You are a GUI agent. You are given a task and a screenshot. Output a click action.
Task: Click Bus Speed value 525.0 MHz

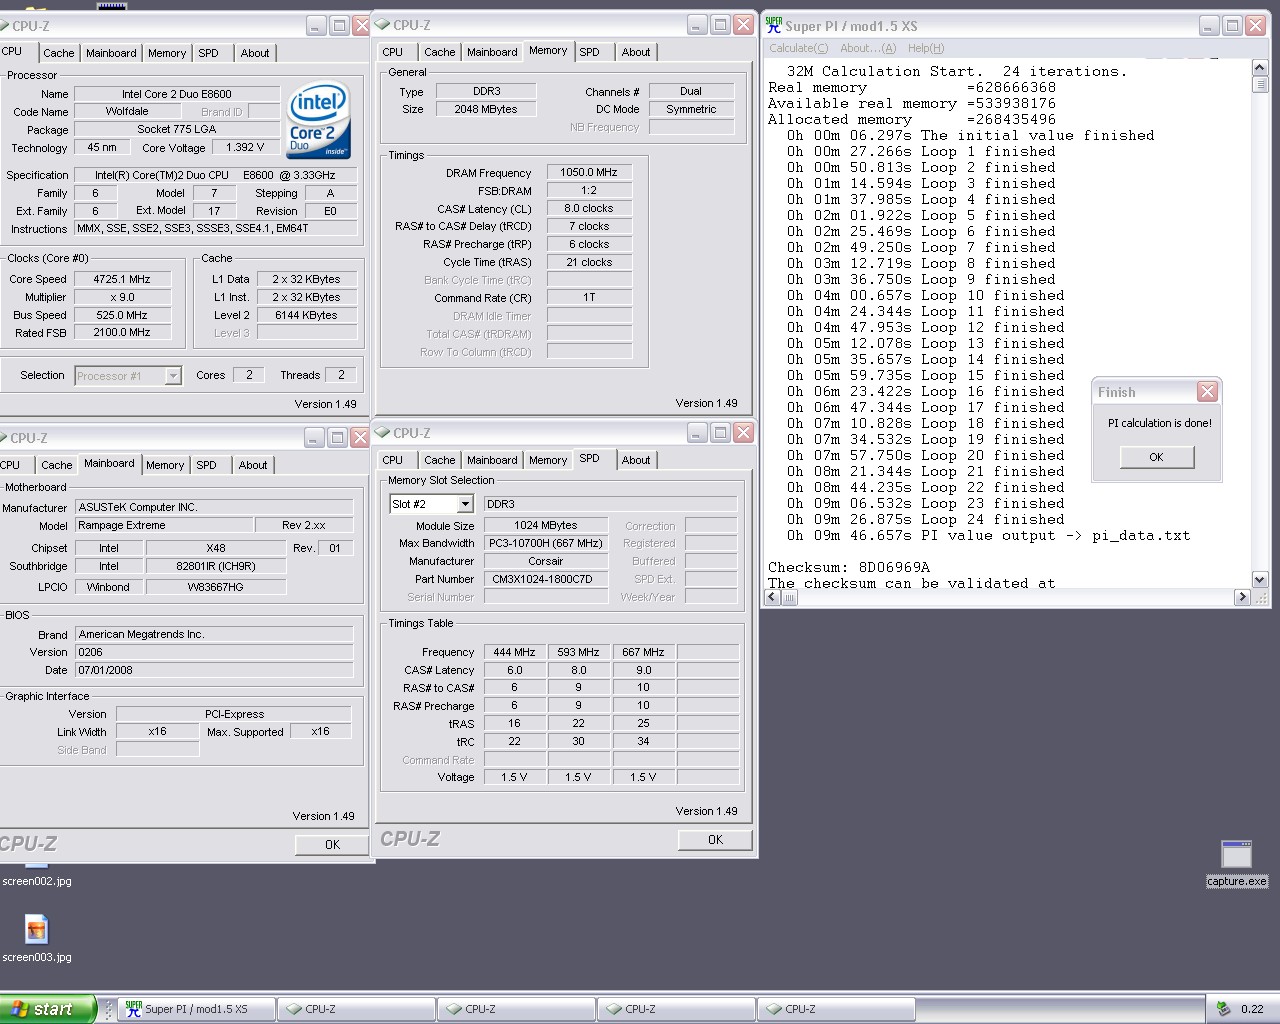122,315
